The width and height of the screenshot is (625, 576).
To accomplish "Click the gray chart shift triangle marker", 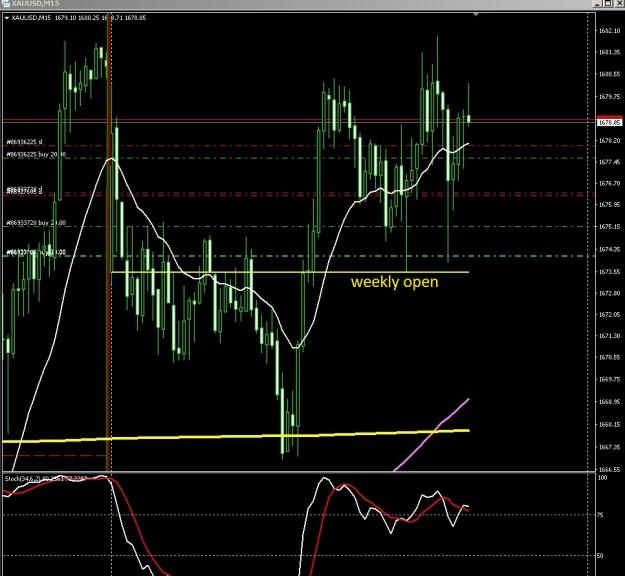I will [x=476, y=14].
